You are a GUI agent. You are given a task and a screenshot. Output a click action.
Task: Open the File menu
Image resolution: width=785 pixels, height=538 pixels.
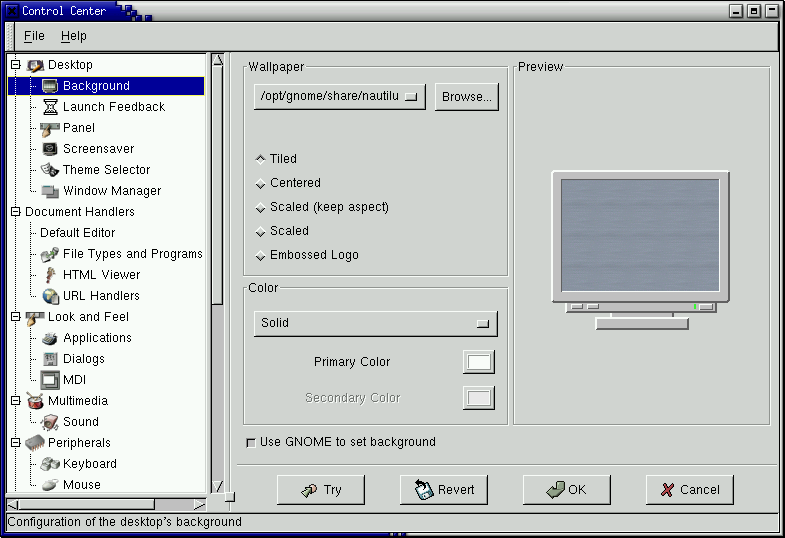pyautogui.click(x=34, y=36)
